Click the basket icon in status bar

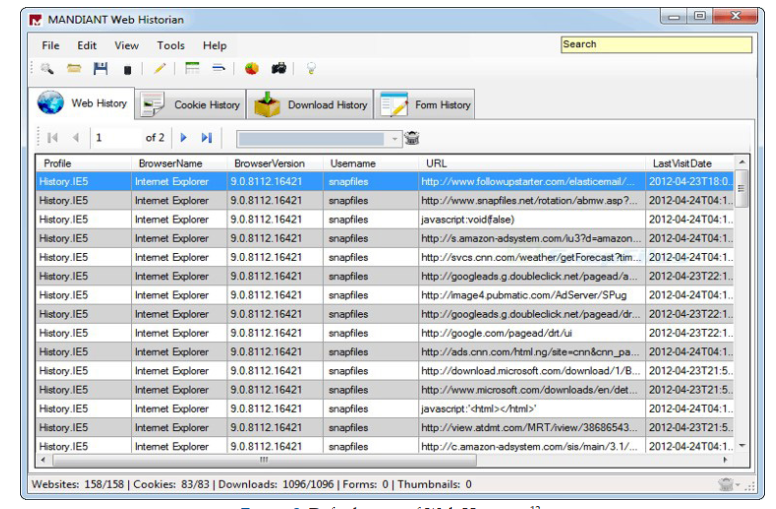[726, 484]
